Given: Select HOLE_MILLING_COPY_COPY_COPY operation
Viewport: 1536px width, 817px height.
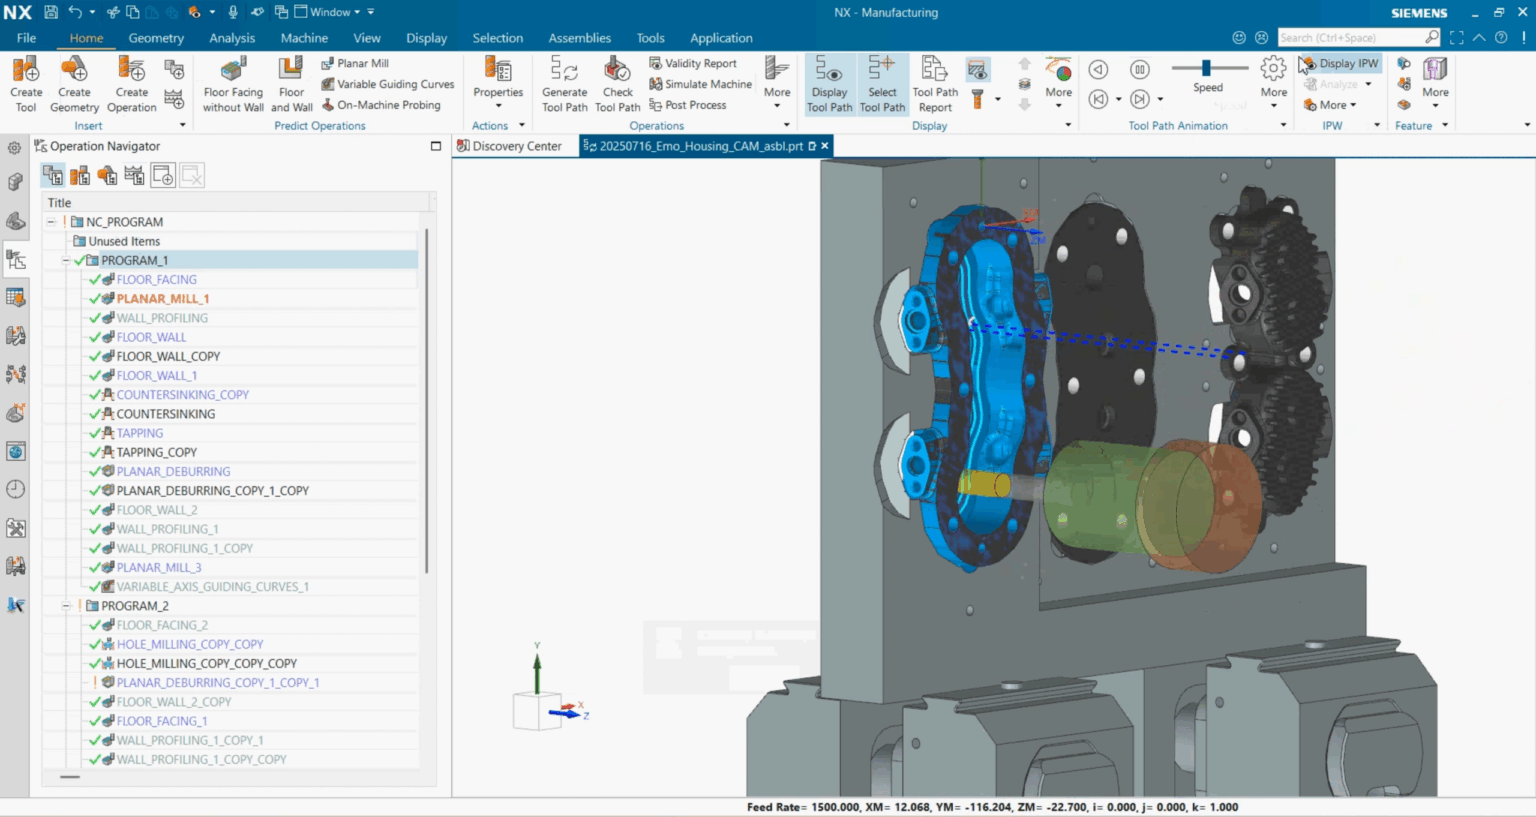Looking at the screenshot, I should 206,663.
